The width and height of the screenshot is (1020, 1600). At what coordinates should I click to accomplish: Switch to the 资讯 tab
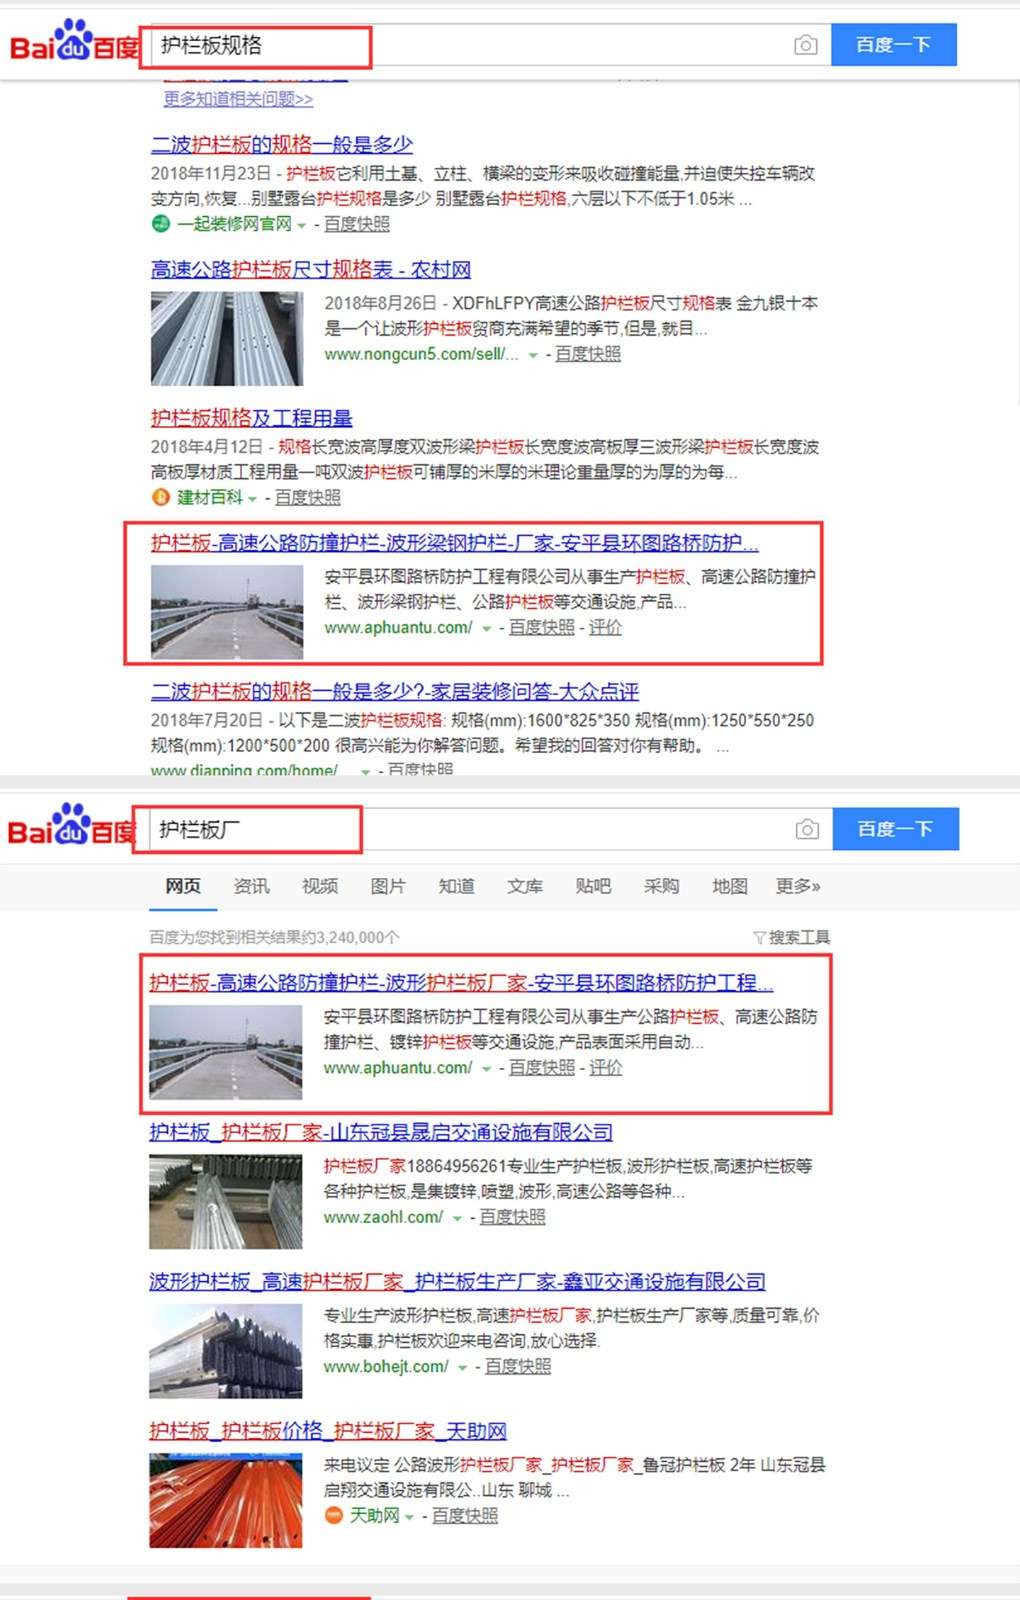[x=251, y=886]
